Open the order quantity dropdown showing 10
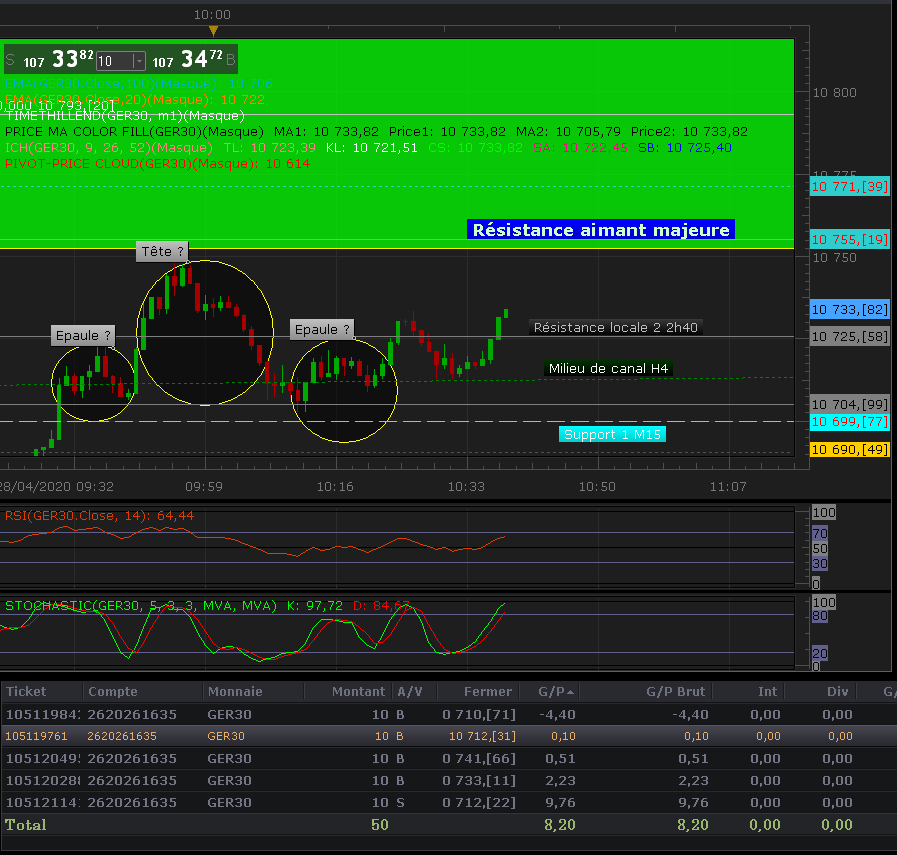Screen dimensions: 897x855 click(138, 61)
